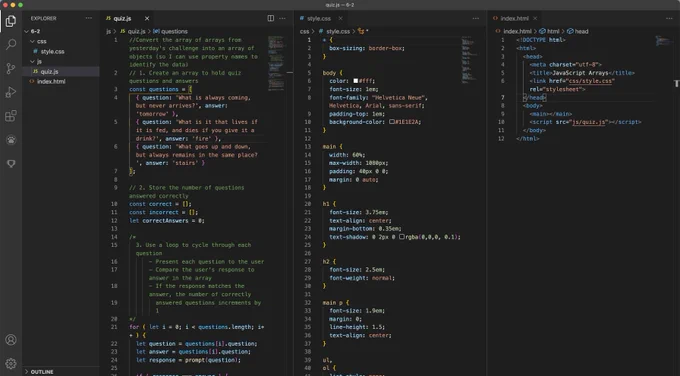680x376 pixels.
Task: Open style.css from the Explorer tree
Action: click(x=52, y=51)
